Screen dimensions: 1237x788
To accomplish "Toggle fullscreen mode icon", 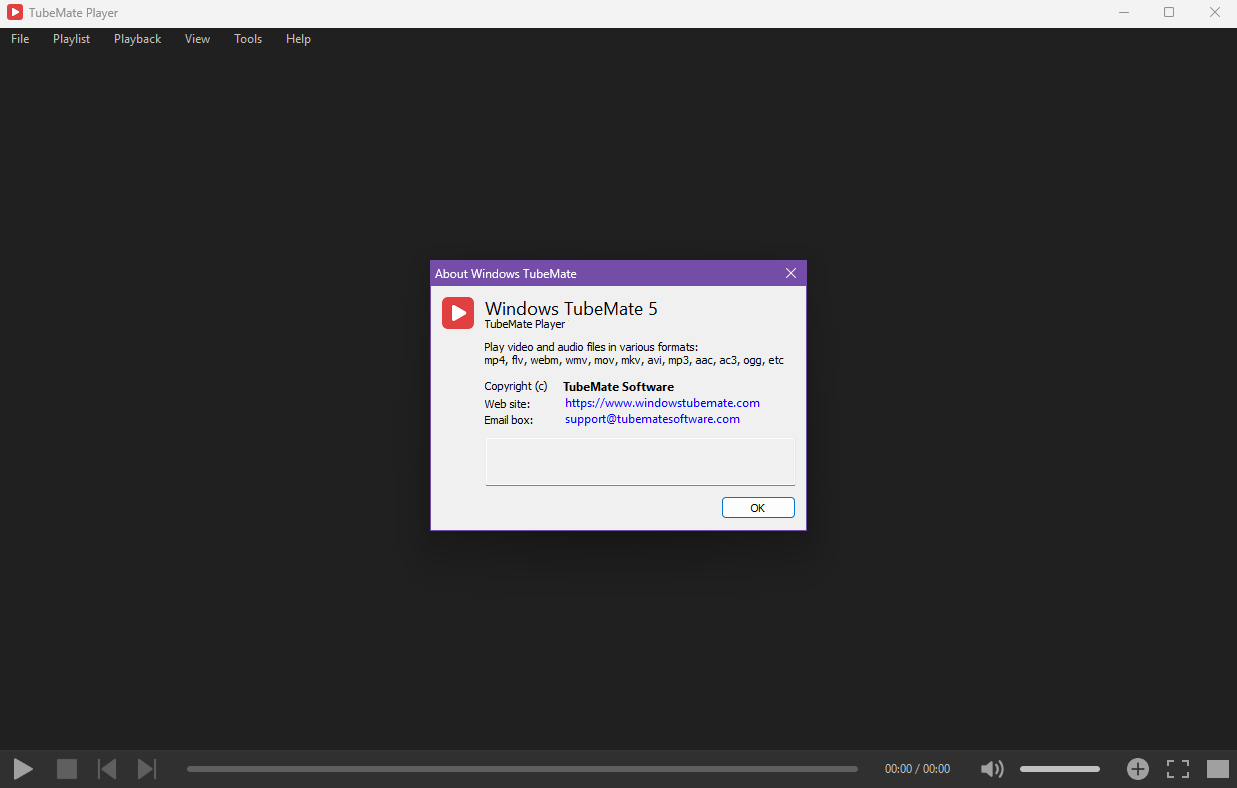I will 1178,769.
